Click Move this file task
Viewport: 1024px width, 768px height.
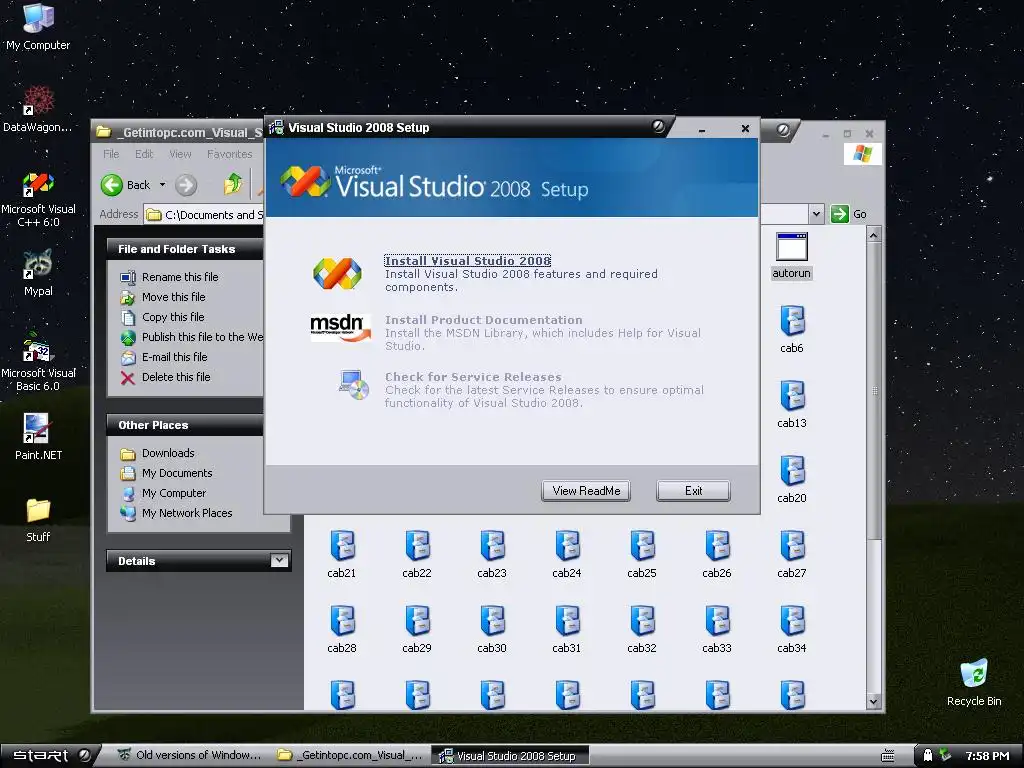tap(163, 297)
